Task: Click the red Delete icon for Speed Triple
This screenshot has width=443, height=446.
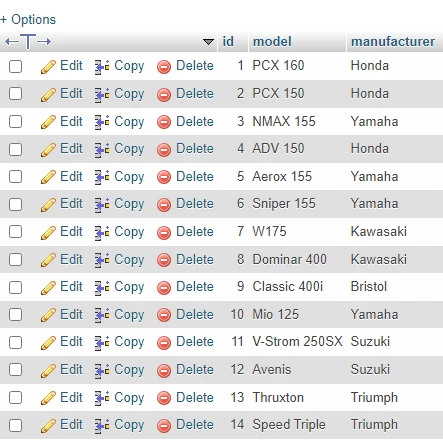Action: [164, 426]
